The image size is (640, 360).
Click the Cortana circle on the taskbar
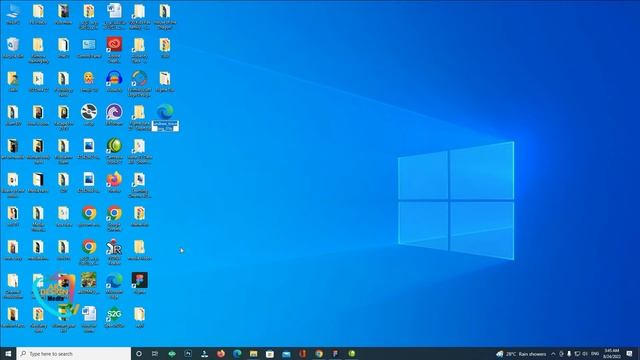[139, 353]
